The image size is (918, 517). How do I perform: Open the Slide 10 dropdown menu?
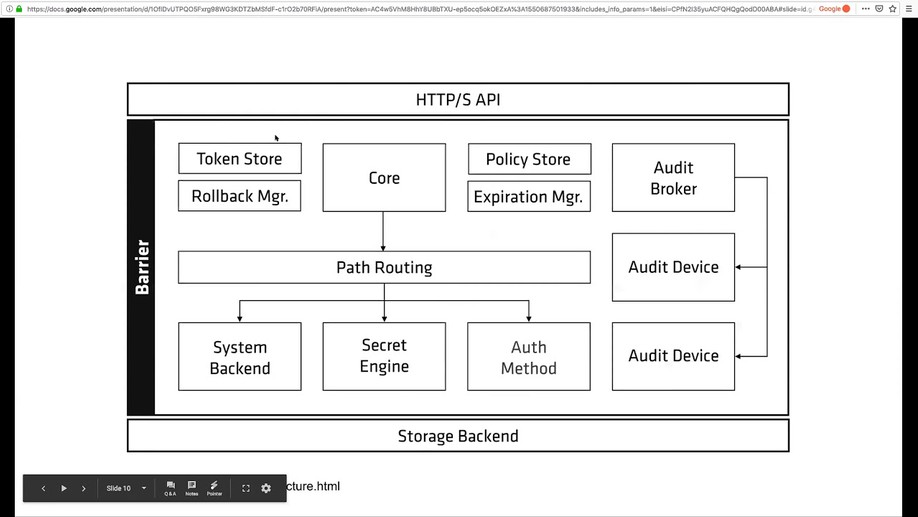point(126,488)
